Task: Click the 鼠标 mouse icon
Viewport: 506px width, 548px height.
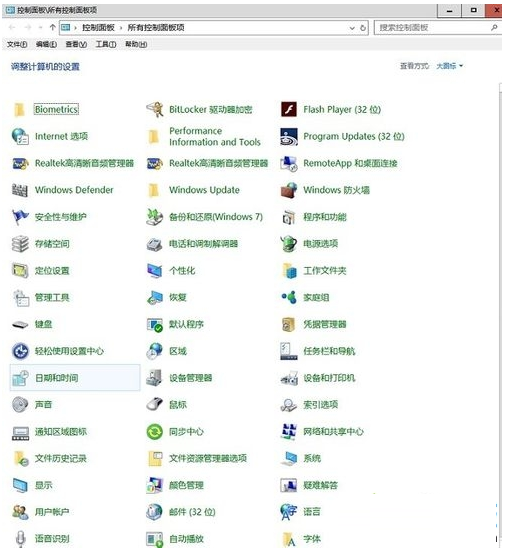Action: click(155, 404)
